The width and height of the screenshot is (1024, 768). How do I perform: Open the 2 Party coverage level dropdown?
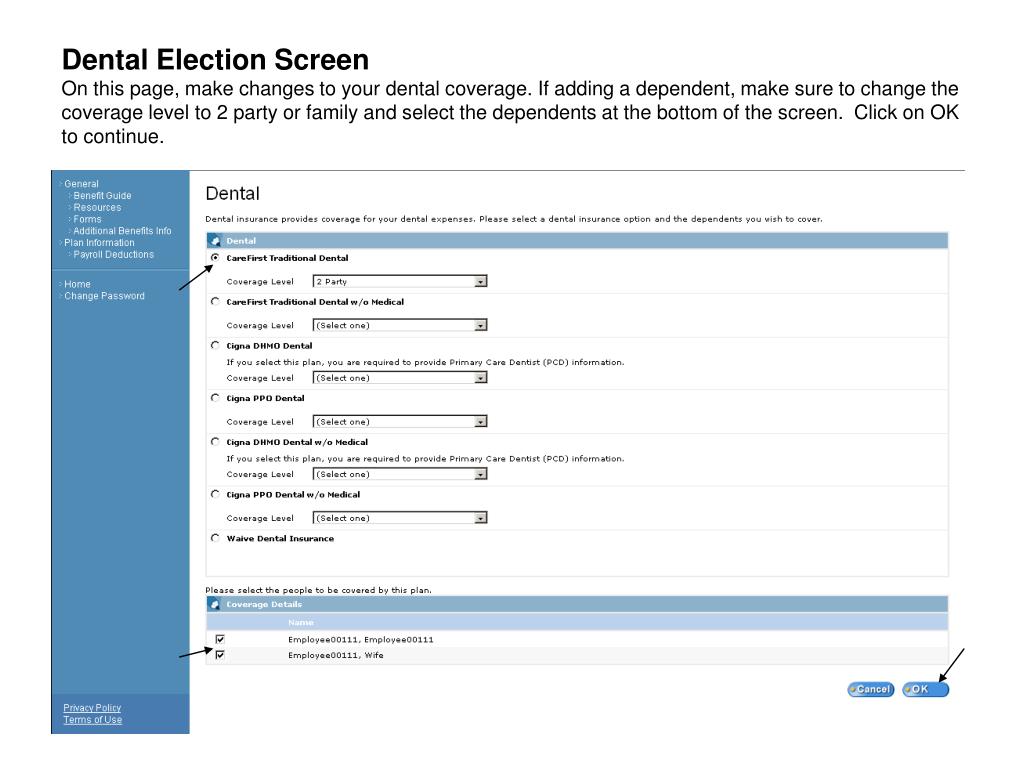tap(399, 282)
